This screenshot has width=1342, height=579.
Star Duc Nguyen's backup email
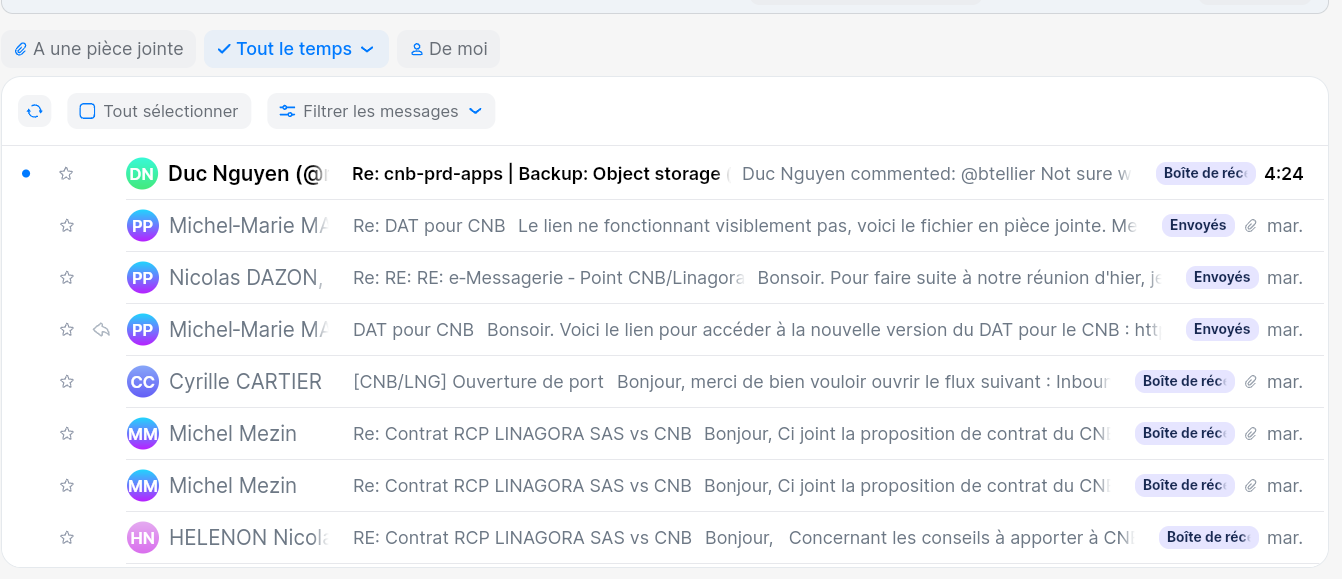pyautogui.click(x=66, y=173)
